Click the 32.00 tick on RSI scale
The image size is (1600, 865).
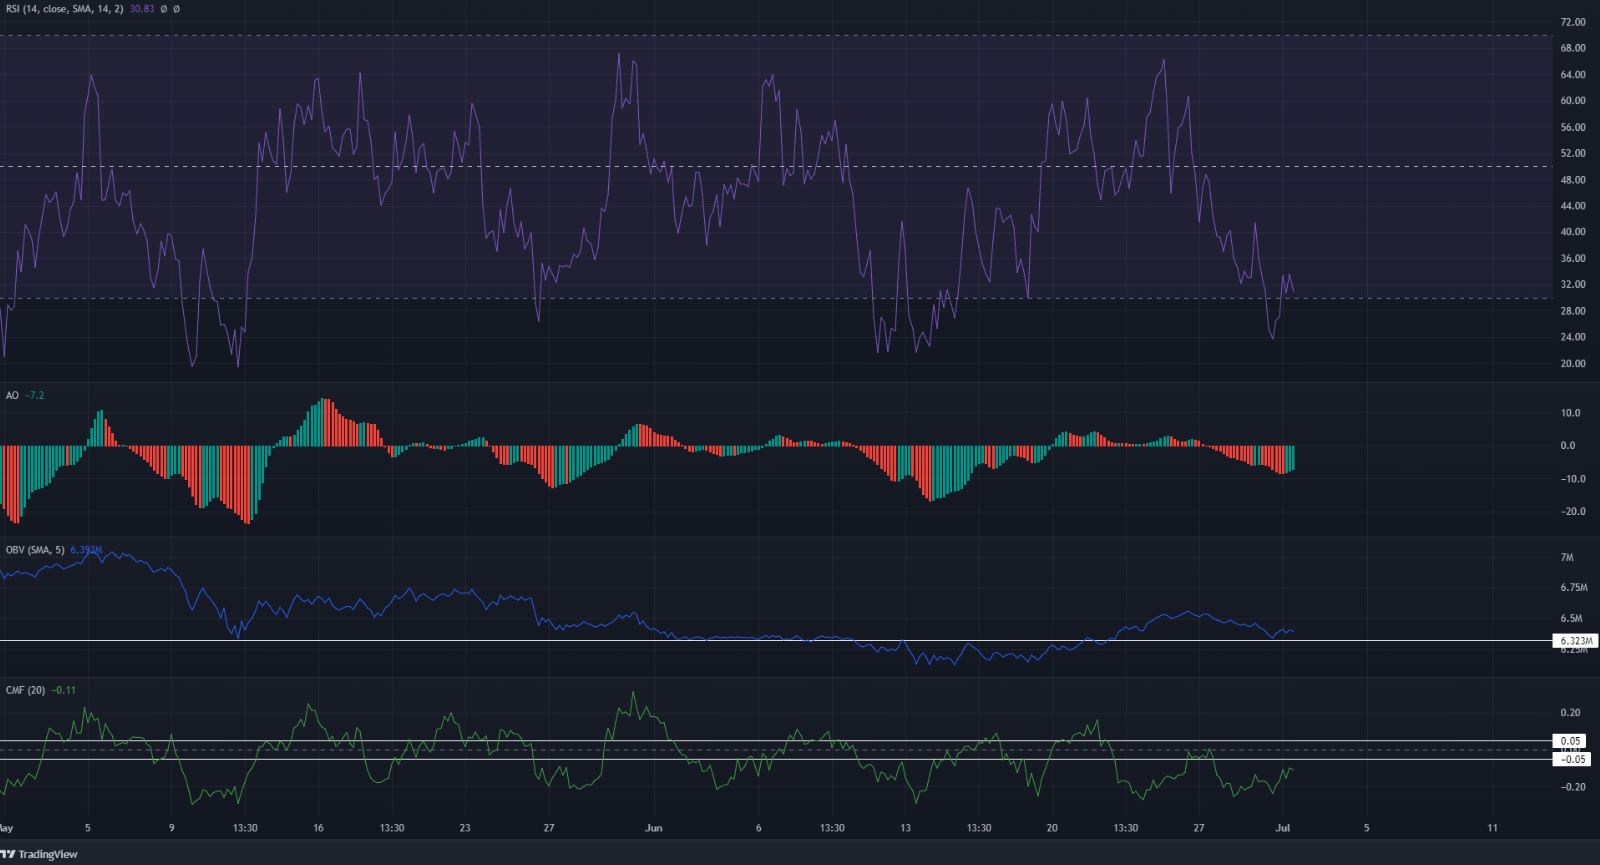[x=1572, y=284]
